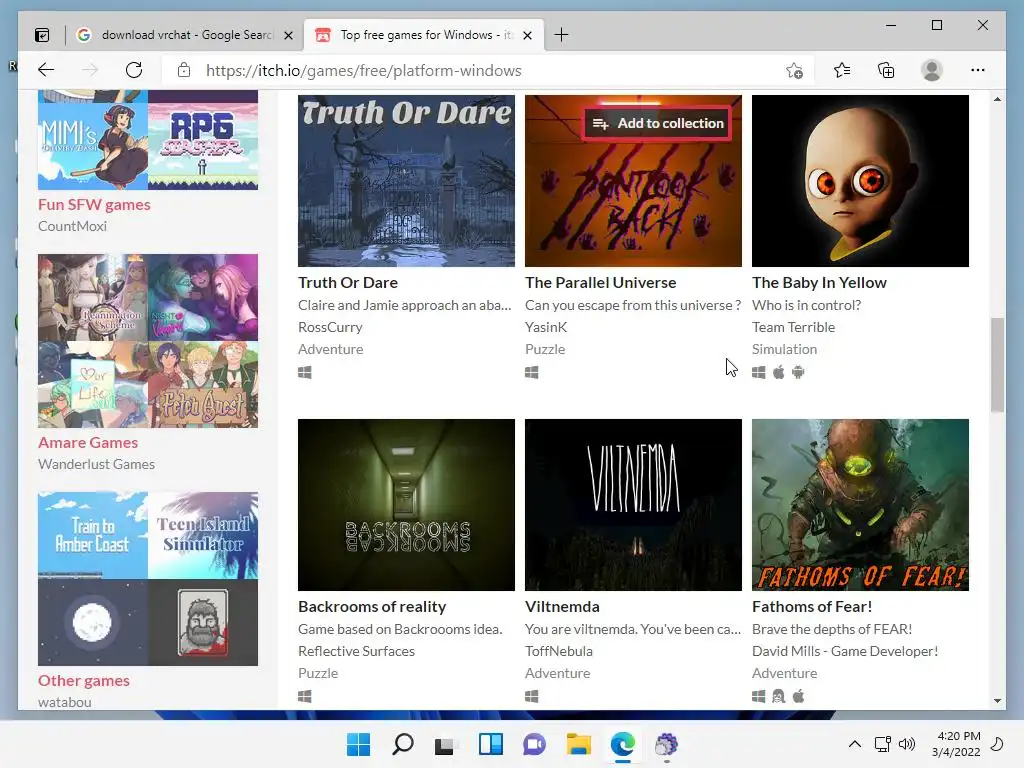The image size is (1024, 768).
Task: Click the Other games collection thumbnail grid
Action: [x=148, y=579]
